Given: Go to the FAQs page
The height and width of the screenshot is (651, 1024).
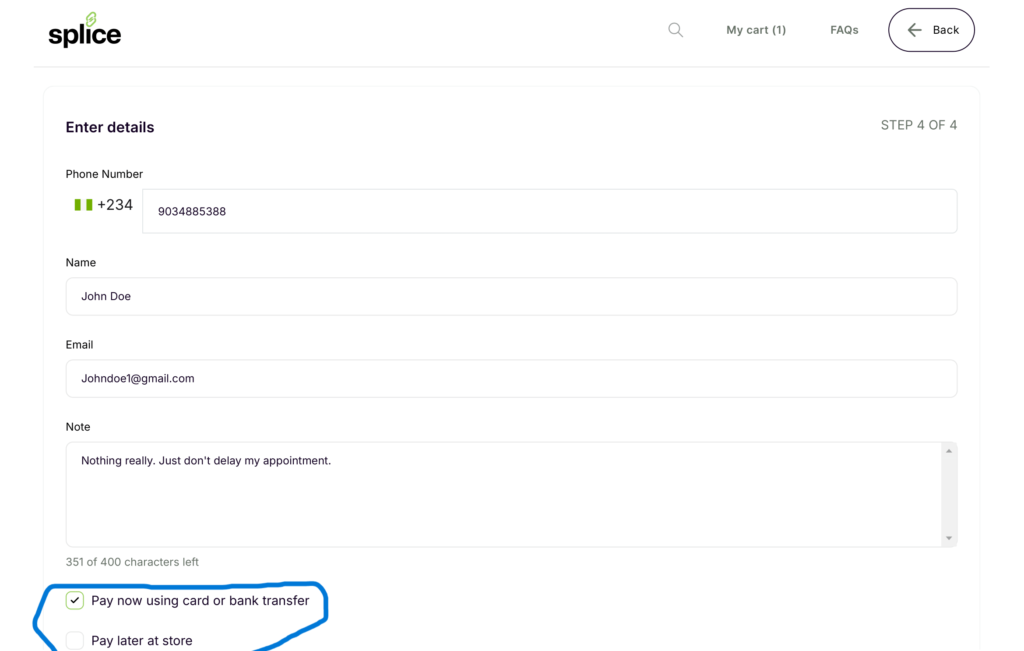Looking at the screenshot, I should click(844, 30).
